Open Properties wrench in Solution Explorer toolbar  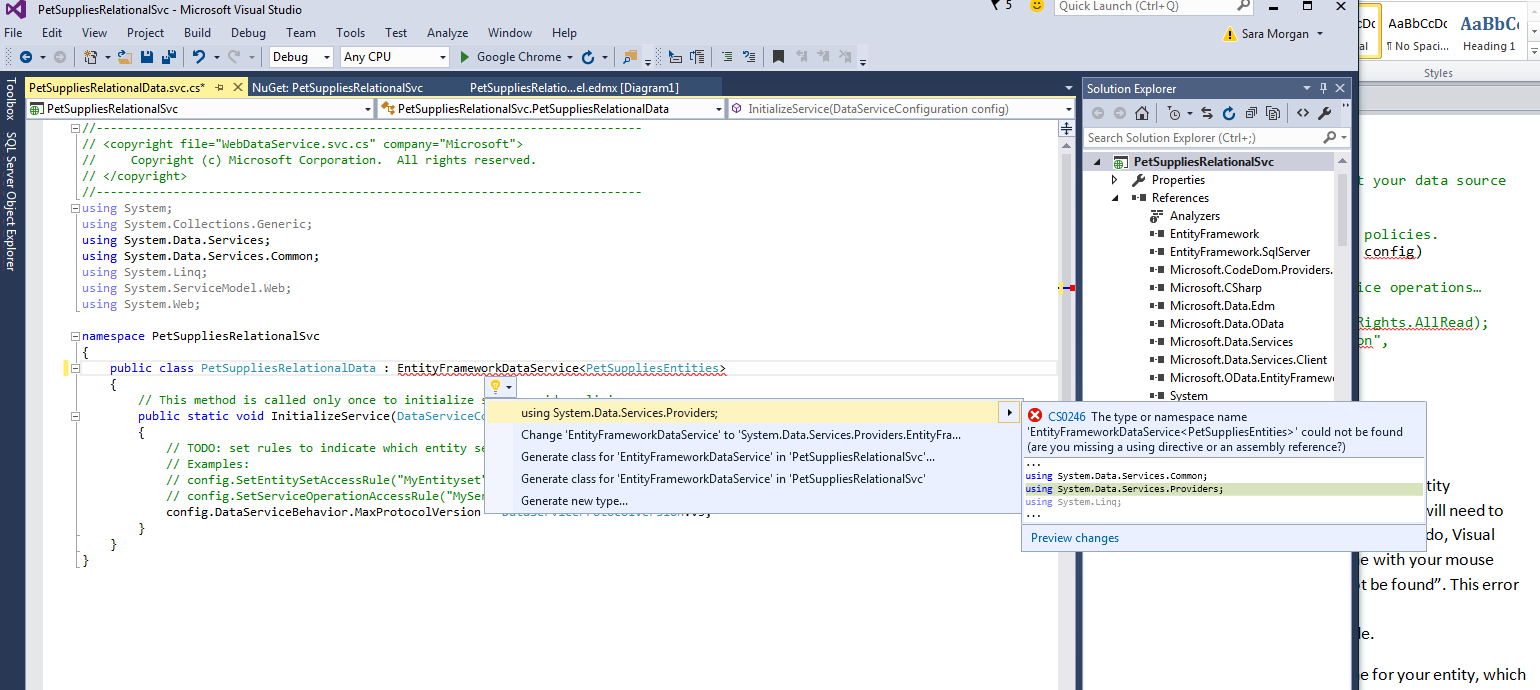1325,113
